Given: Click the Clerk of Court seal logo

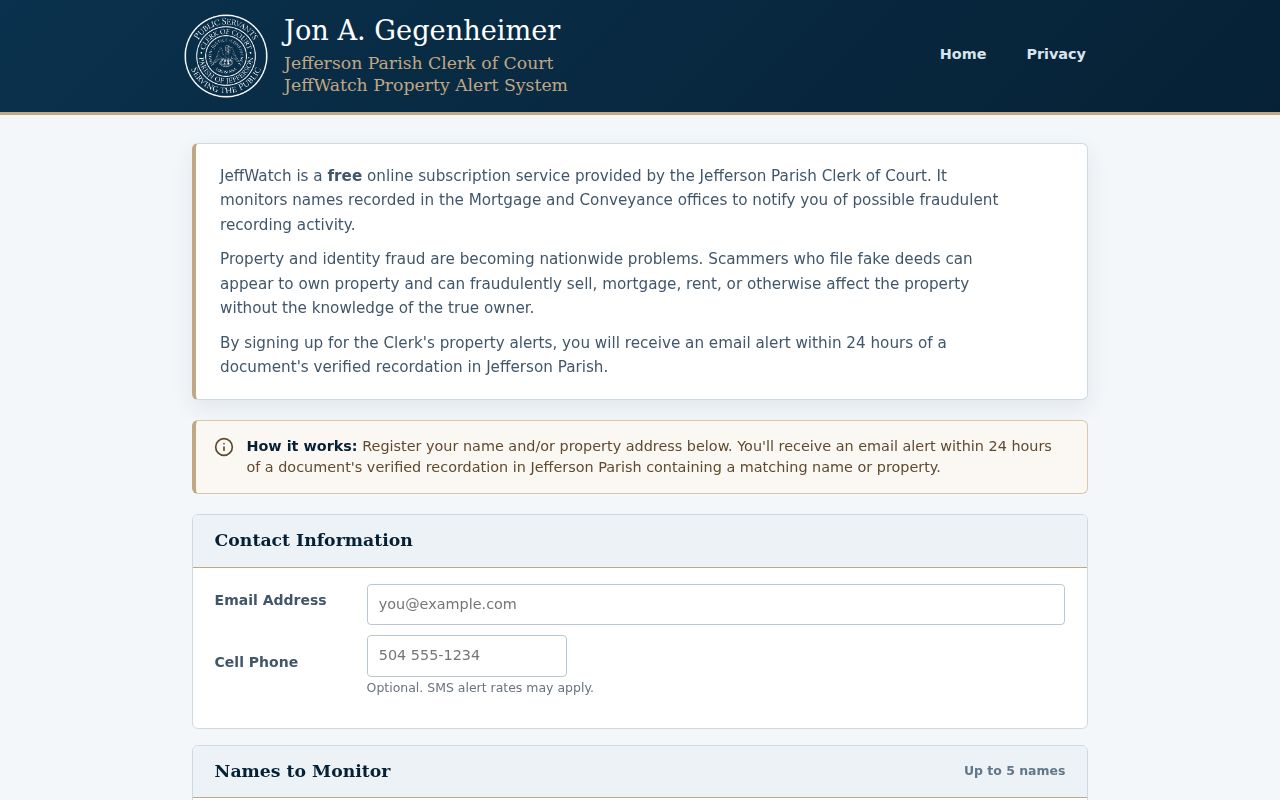Looking at the screenshot, I should 226,56.
